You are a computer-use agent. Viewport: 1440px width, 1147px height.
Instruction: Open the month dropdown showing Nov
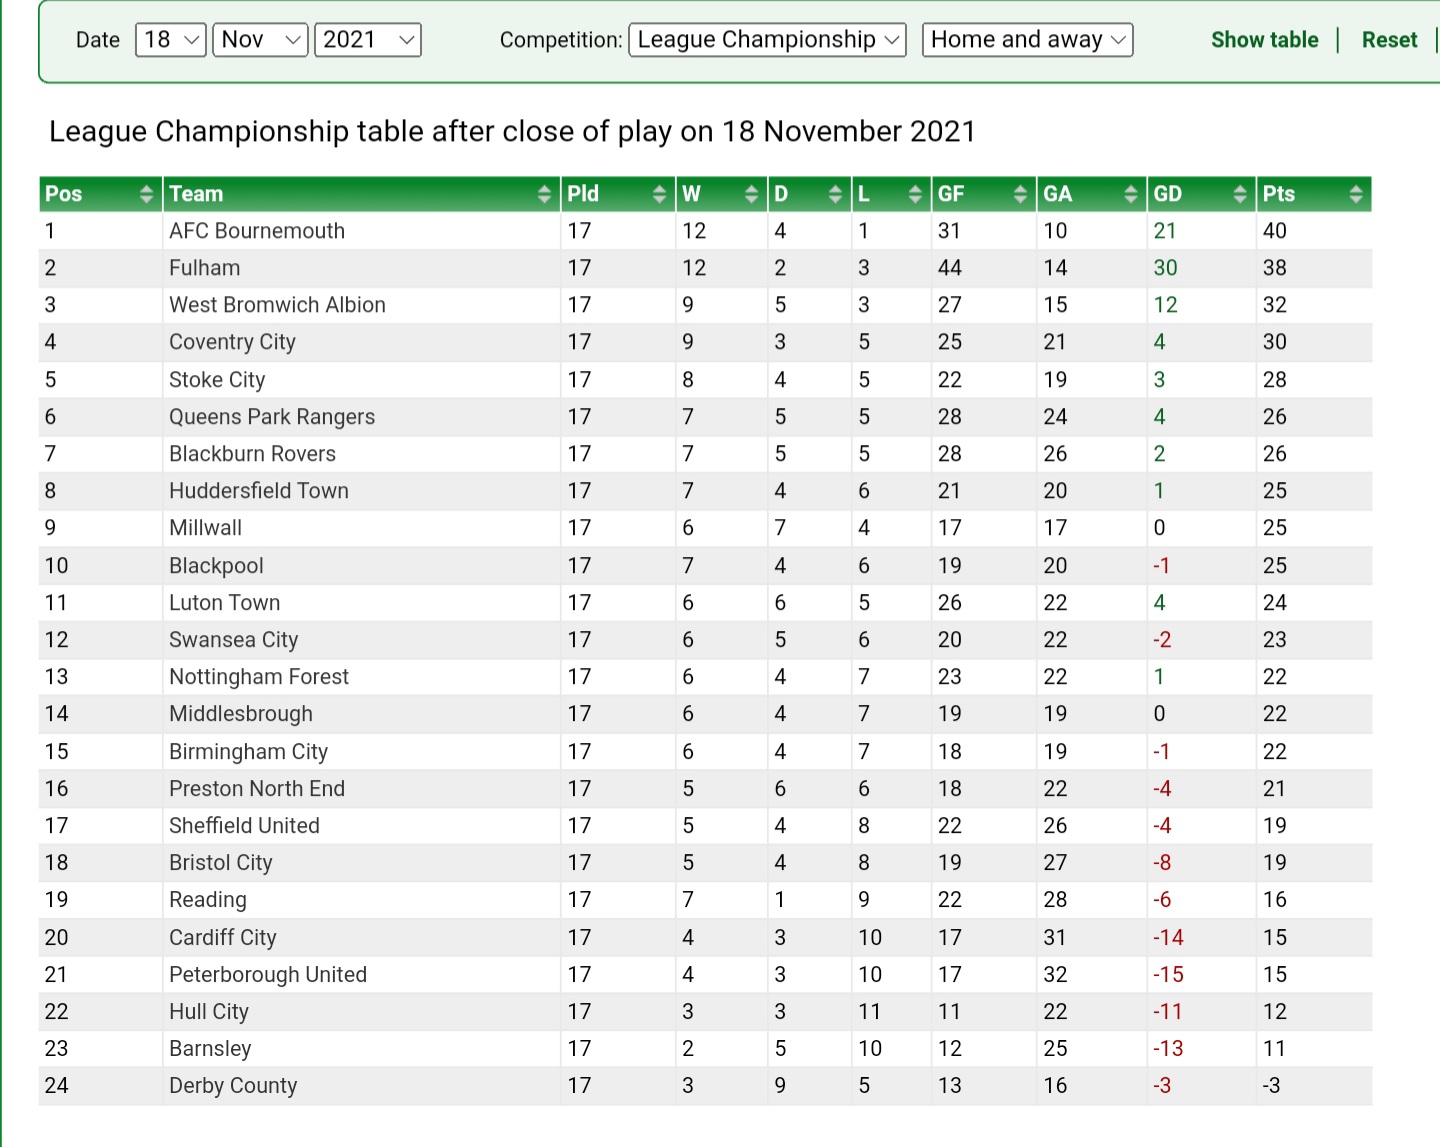260,40
